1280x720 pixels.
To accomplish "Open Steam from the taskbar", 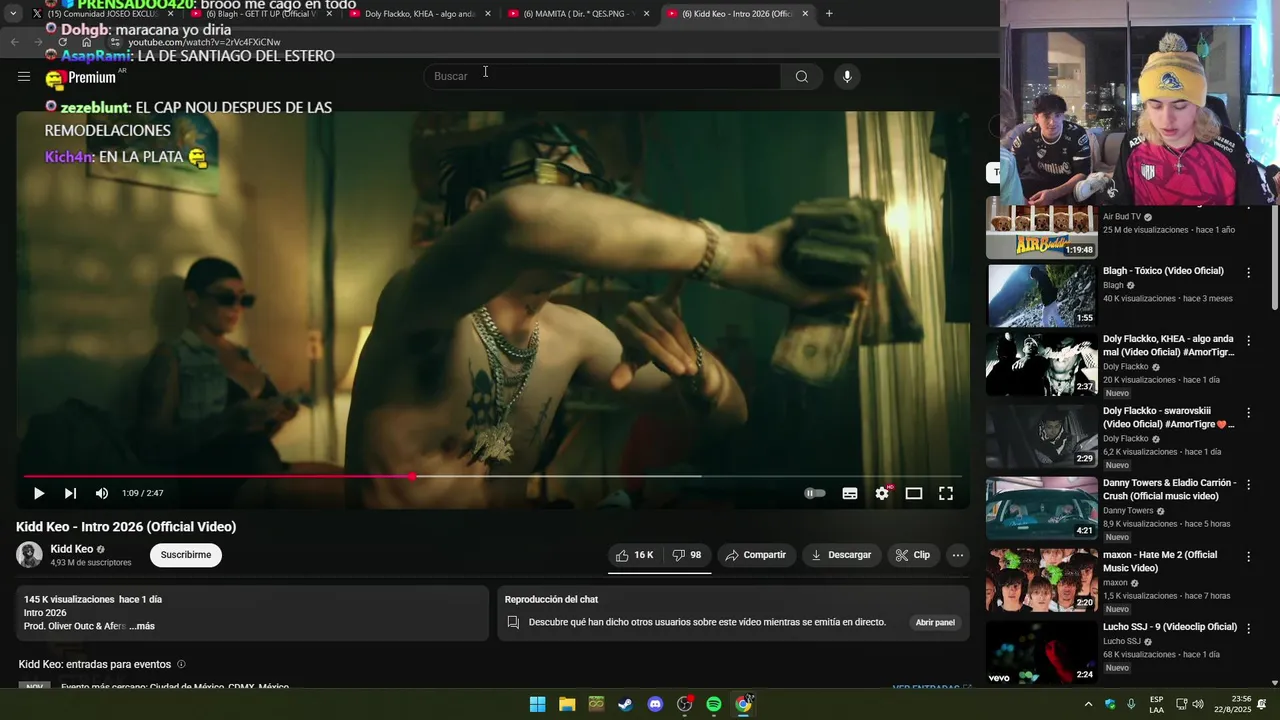I will pos(625,704).
